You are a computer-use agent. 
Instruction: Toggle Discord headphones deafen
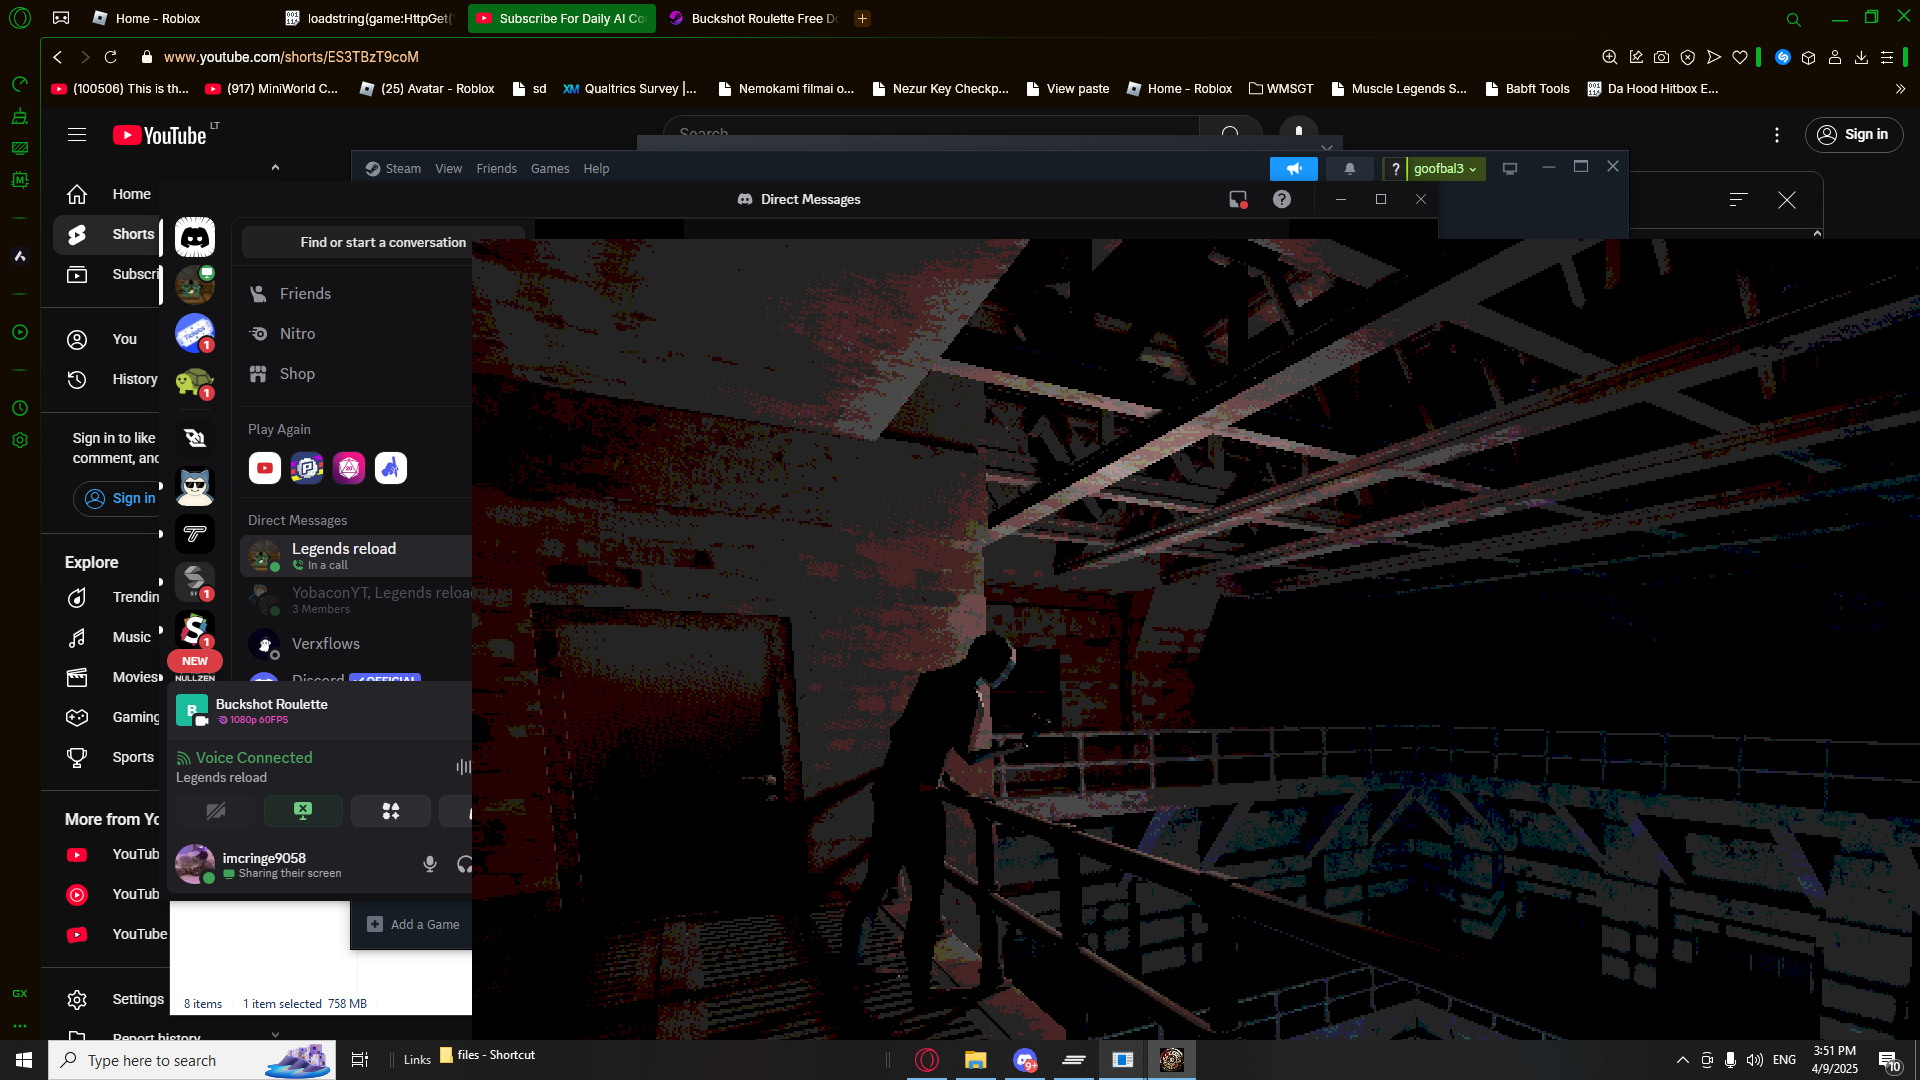(464, 864)
